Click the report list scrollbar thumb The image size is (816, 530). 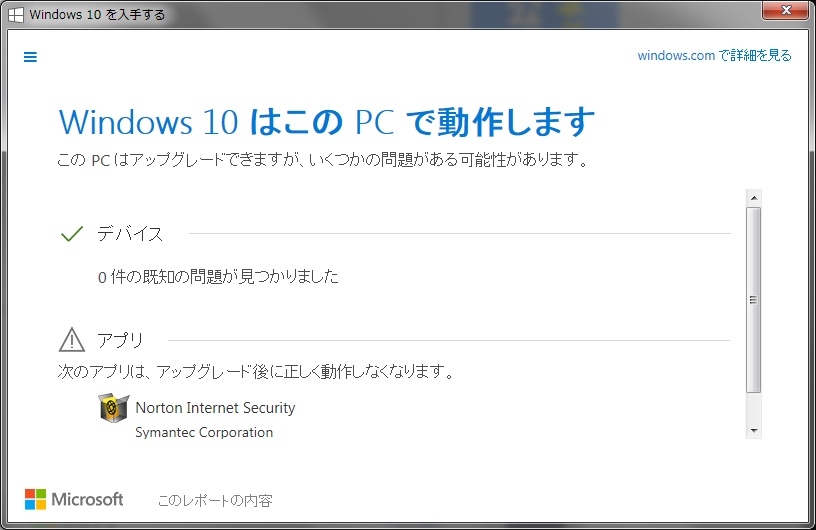(x=753, y=300)
